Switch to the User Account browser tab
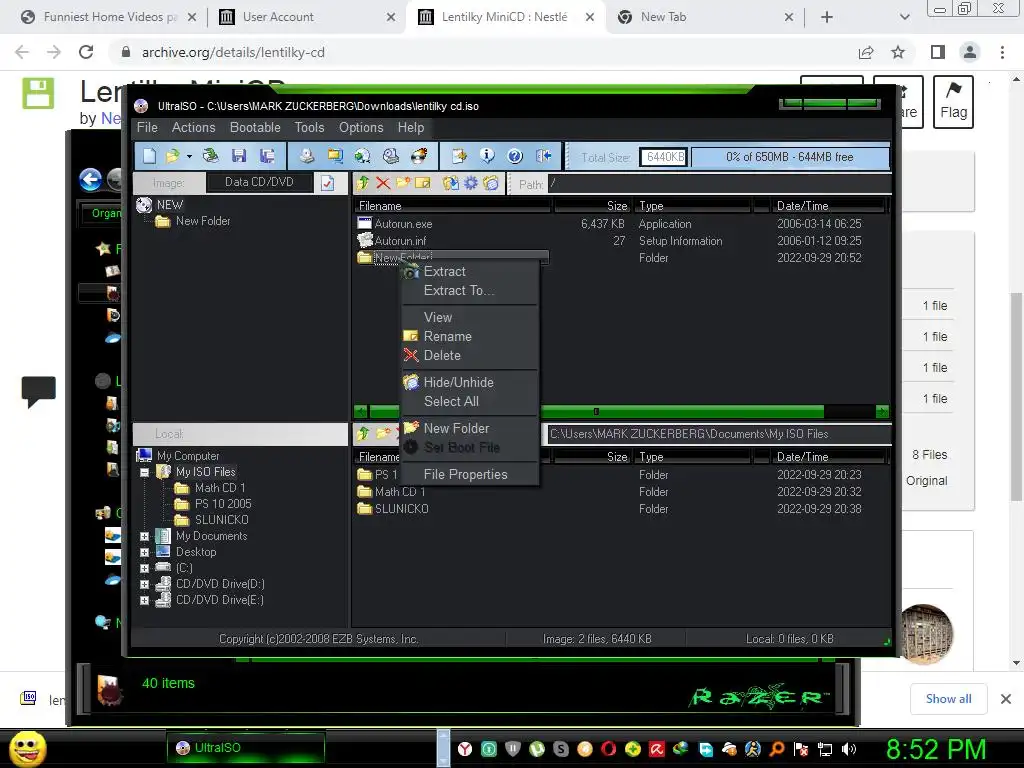The height and width of the screenshot is (768, 1024). click(x=307, y=17)
